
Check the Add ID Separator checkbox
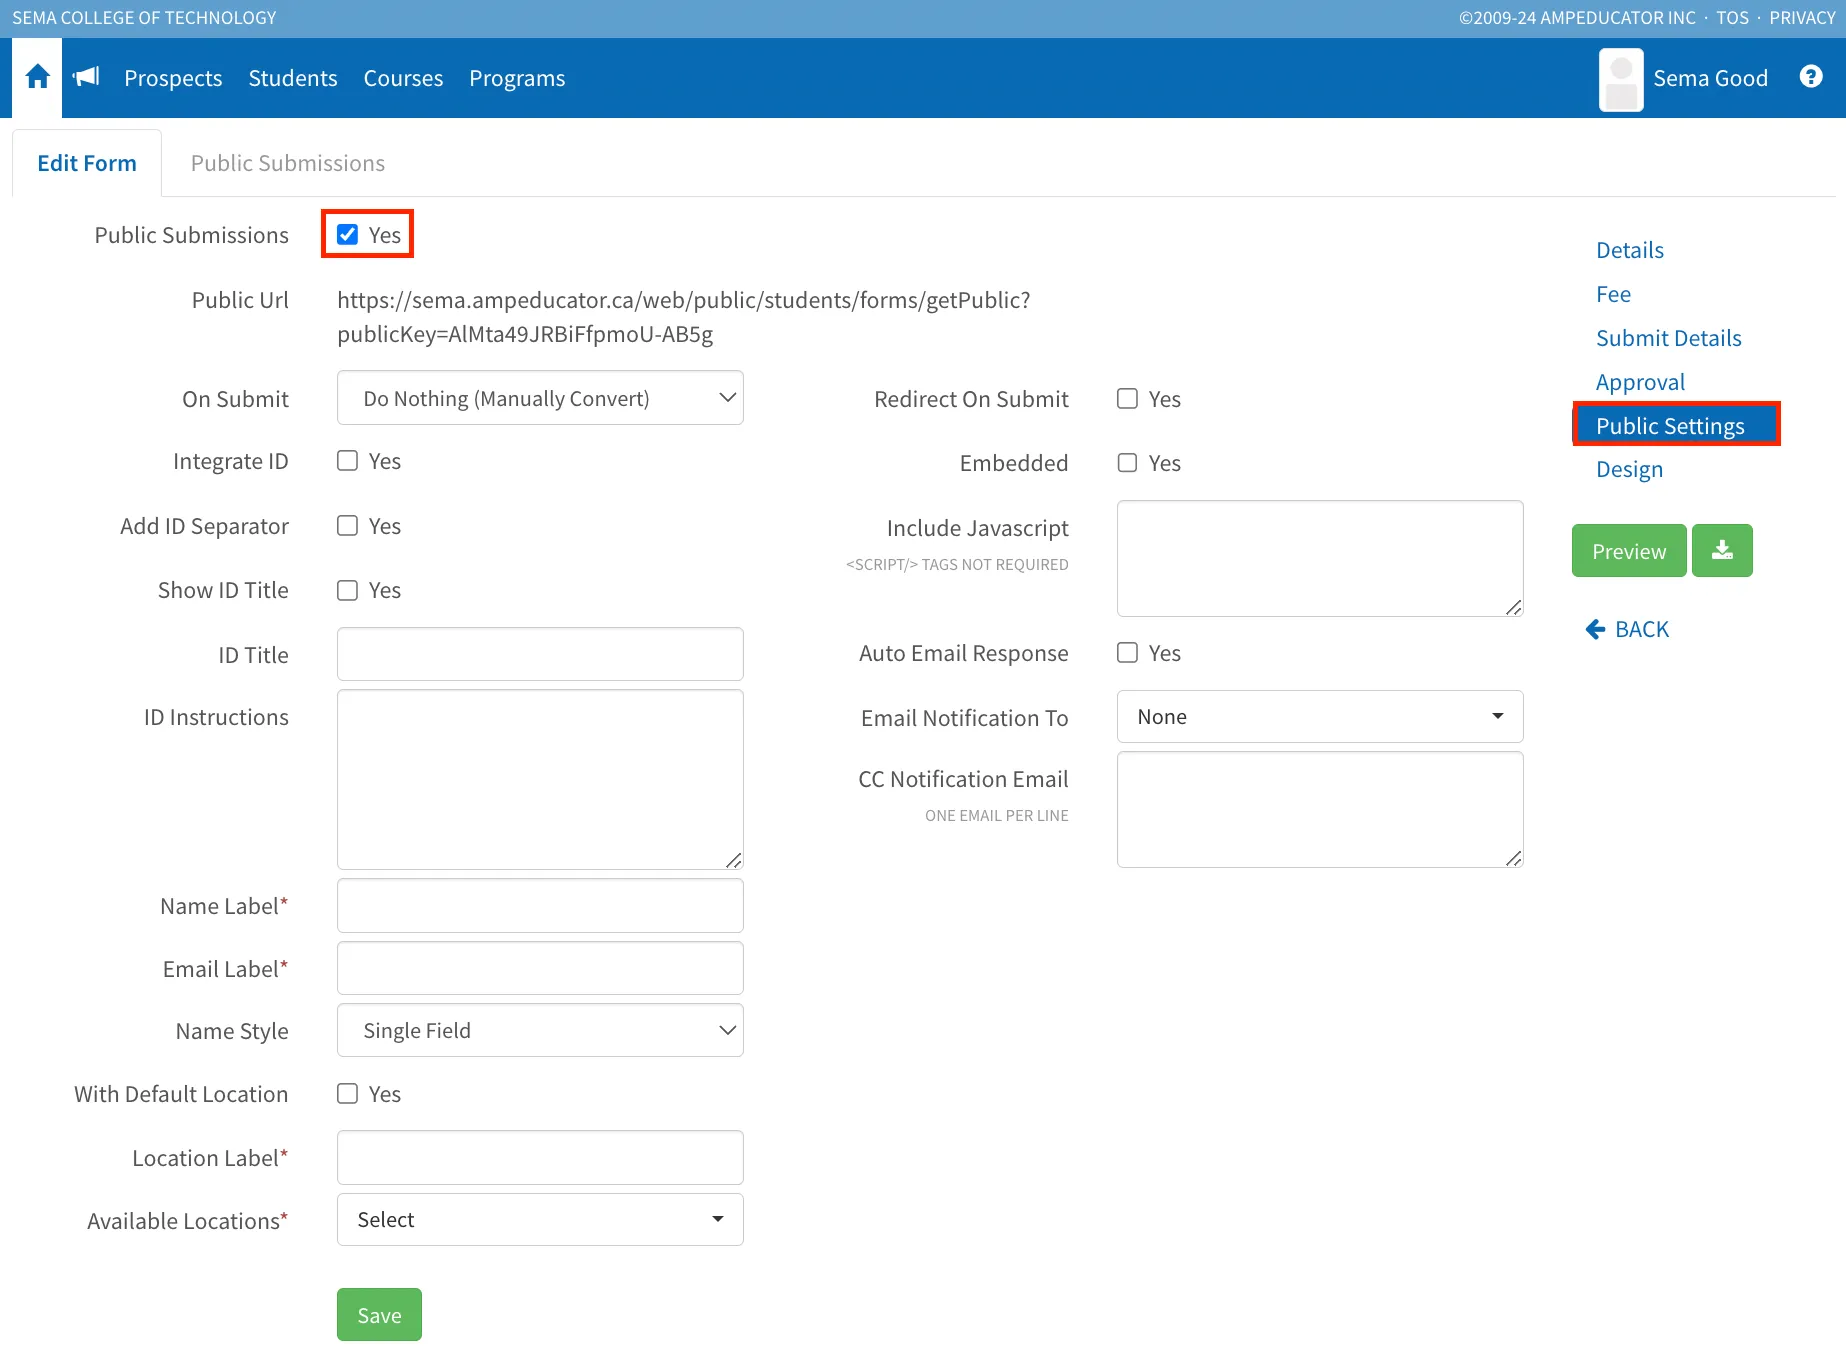click(347, 526)
